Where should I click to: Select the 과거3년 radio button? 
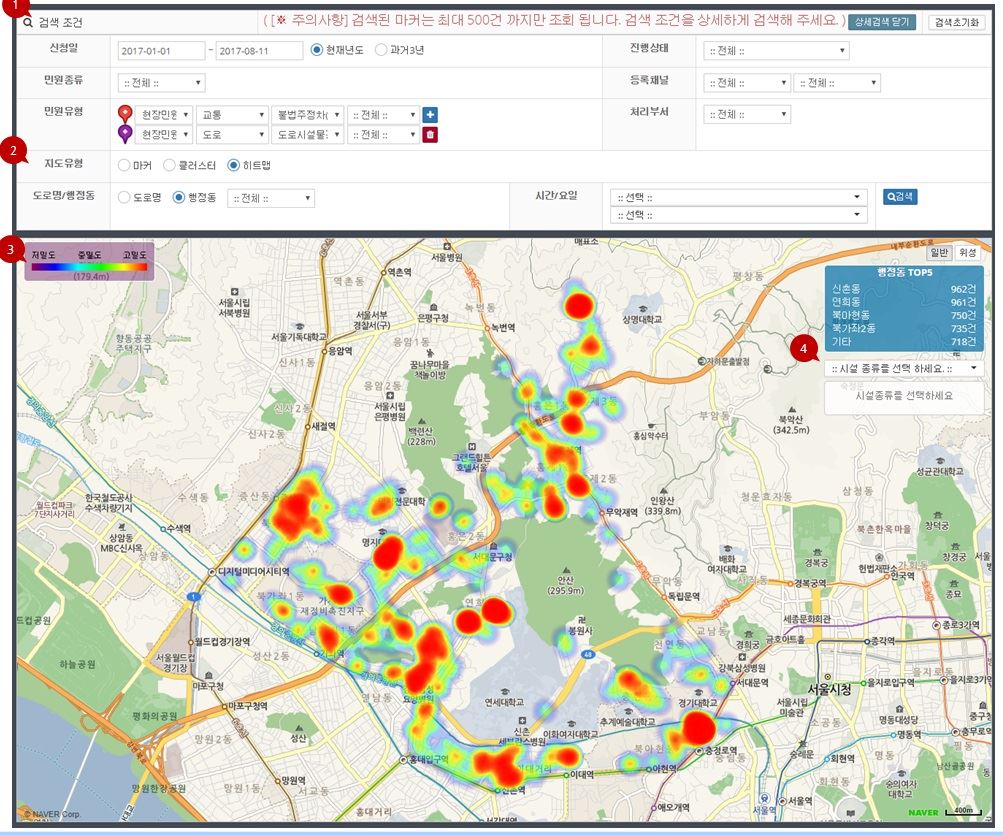pyautogui.click(x=381, y=50)
